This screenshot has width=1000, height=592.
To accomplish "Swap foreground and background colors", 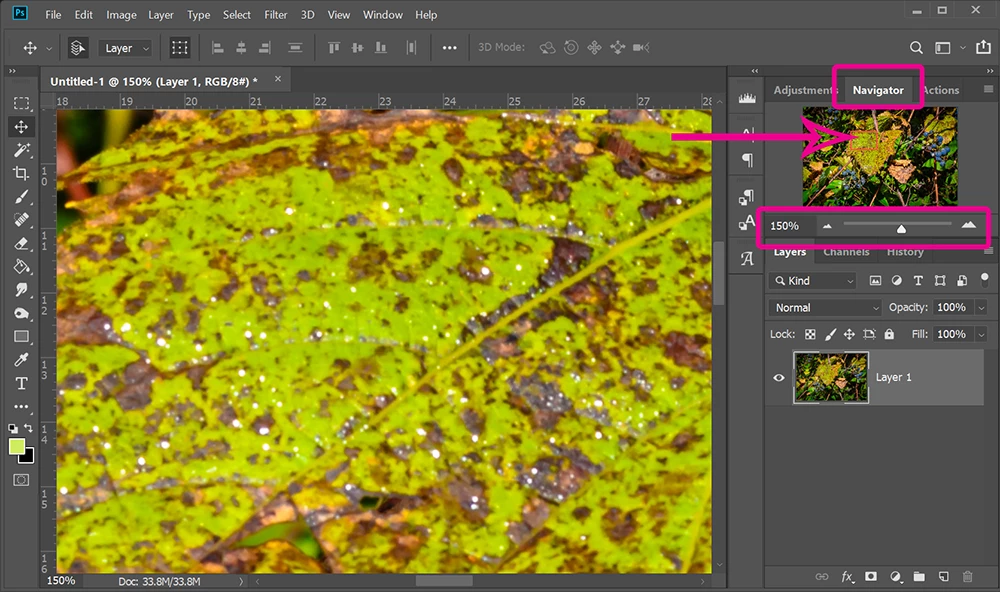I will pos(28,428).
